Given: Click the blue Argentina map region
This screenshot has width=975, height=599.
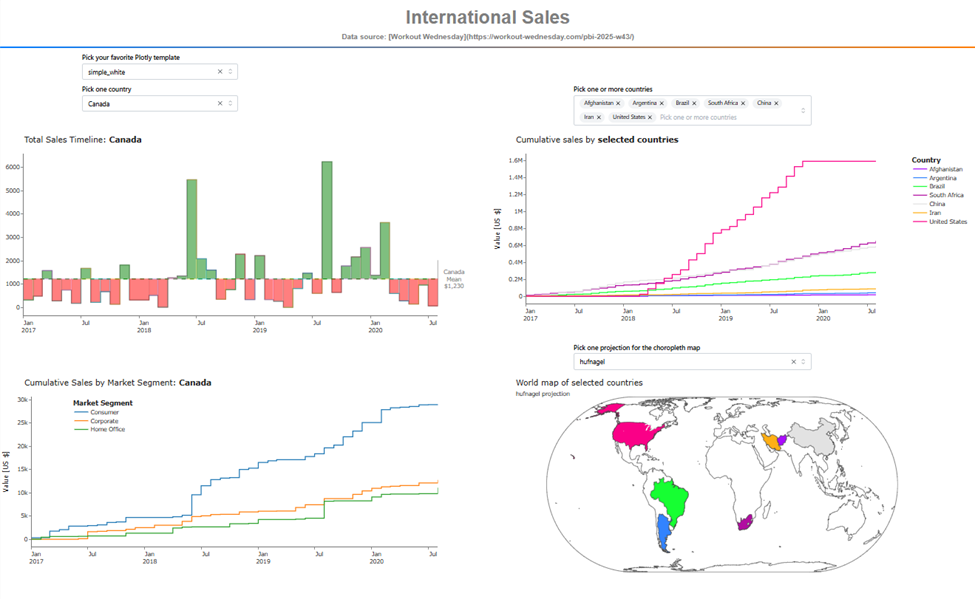Looking at the screenshot, I should pos(663,532).
